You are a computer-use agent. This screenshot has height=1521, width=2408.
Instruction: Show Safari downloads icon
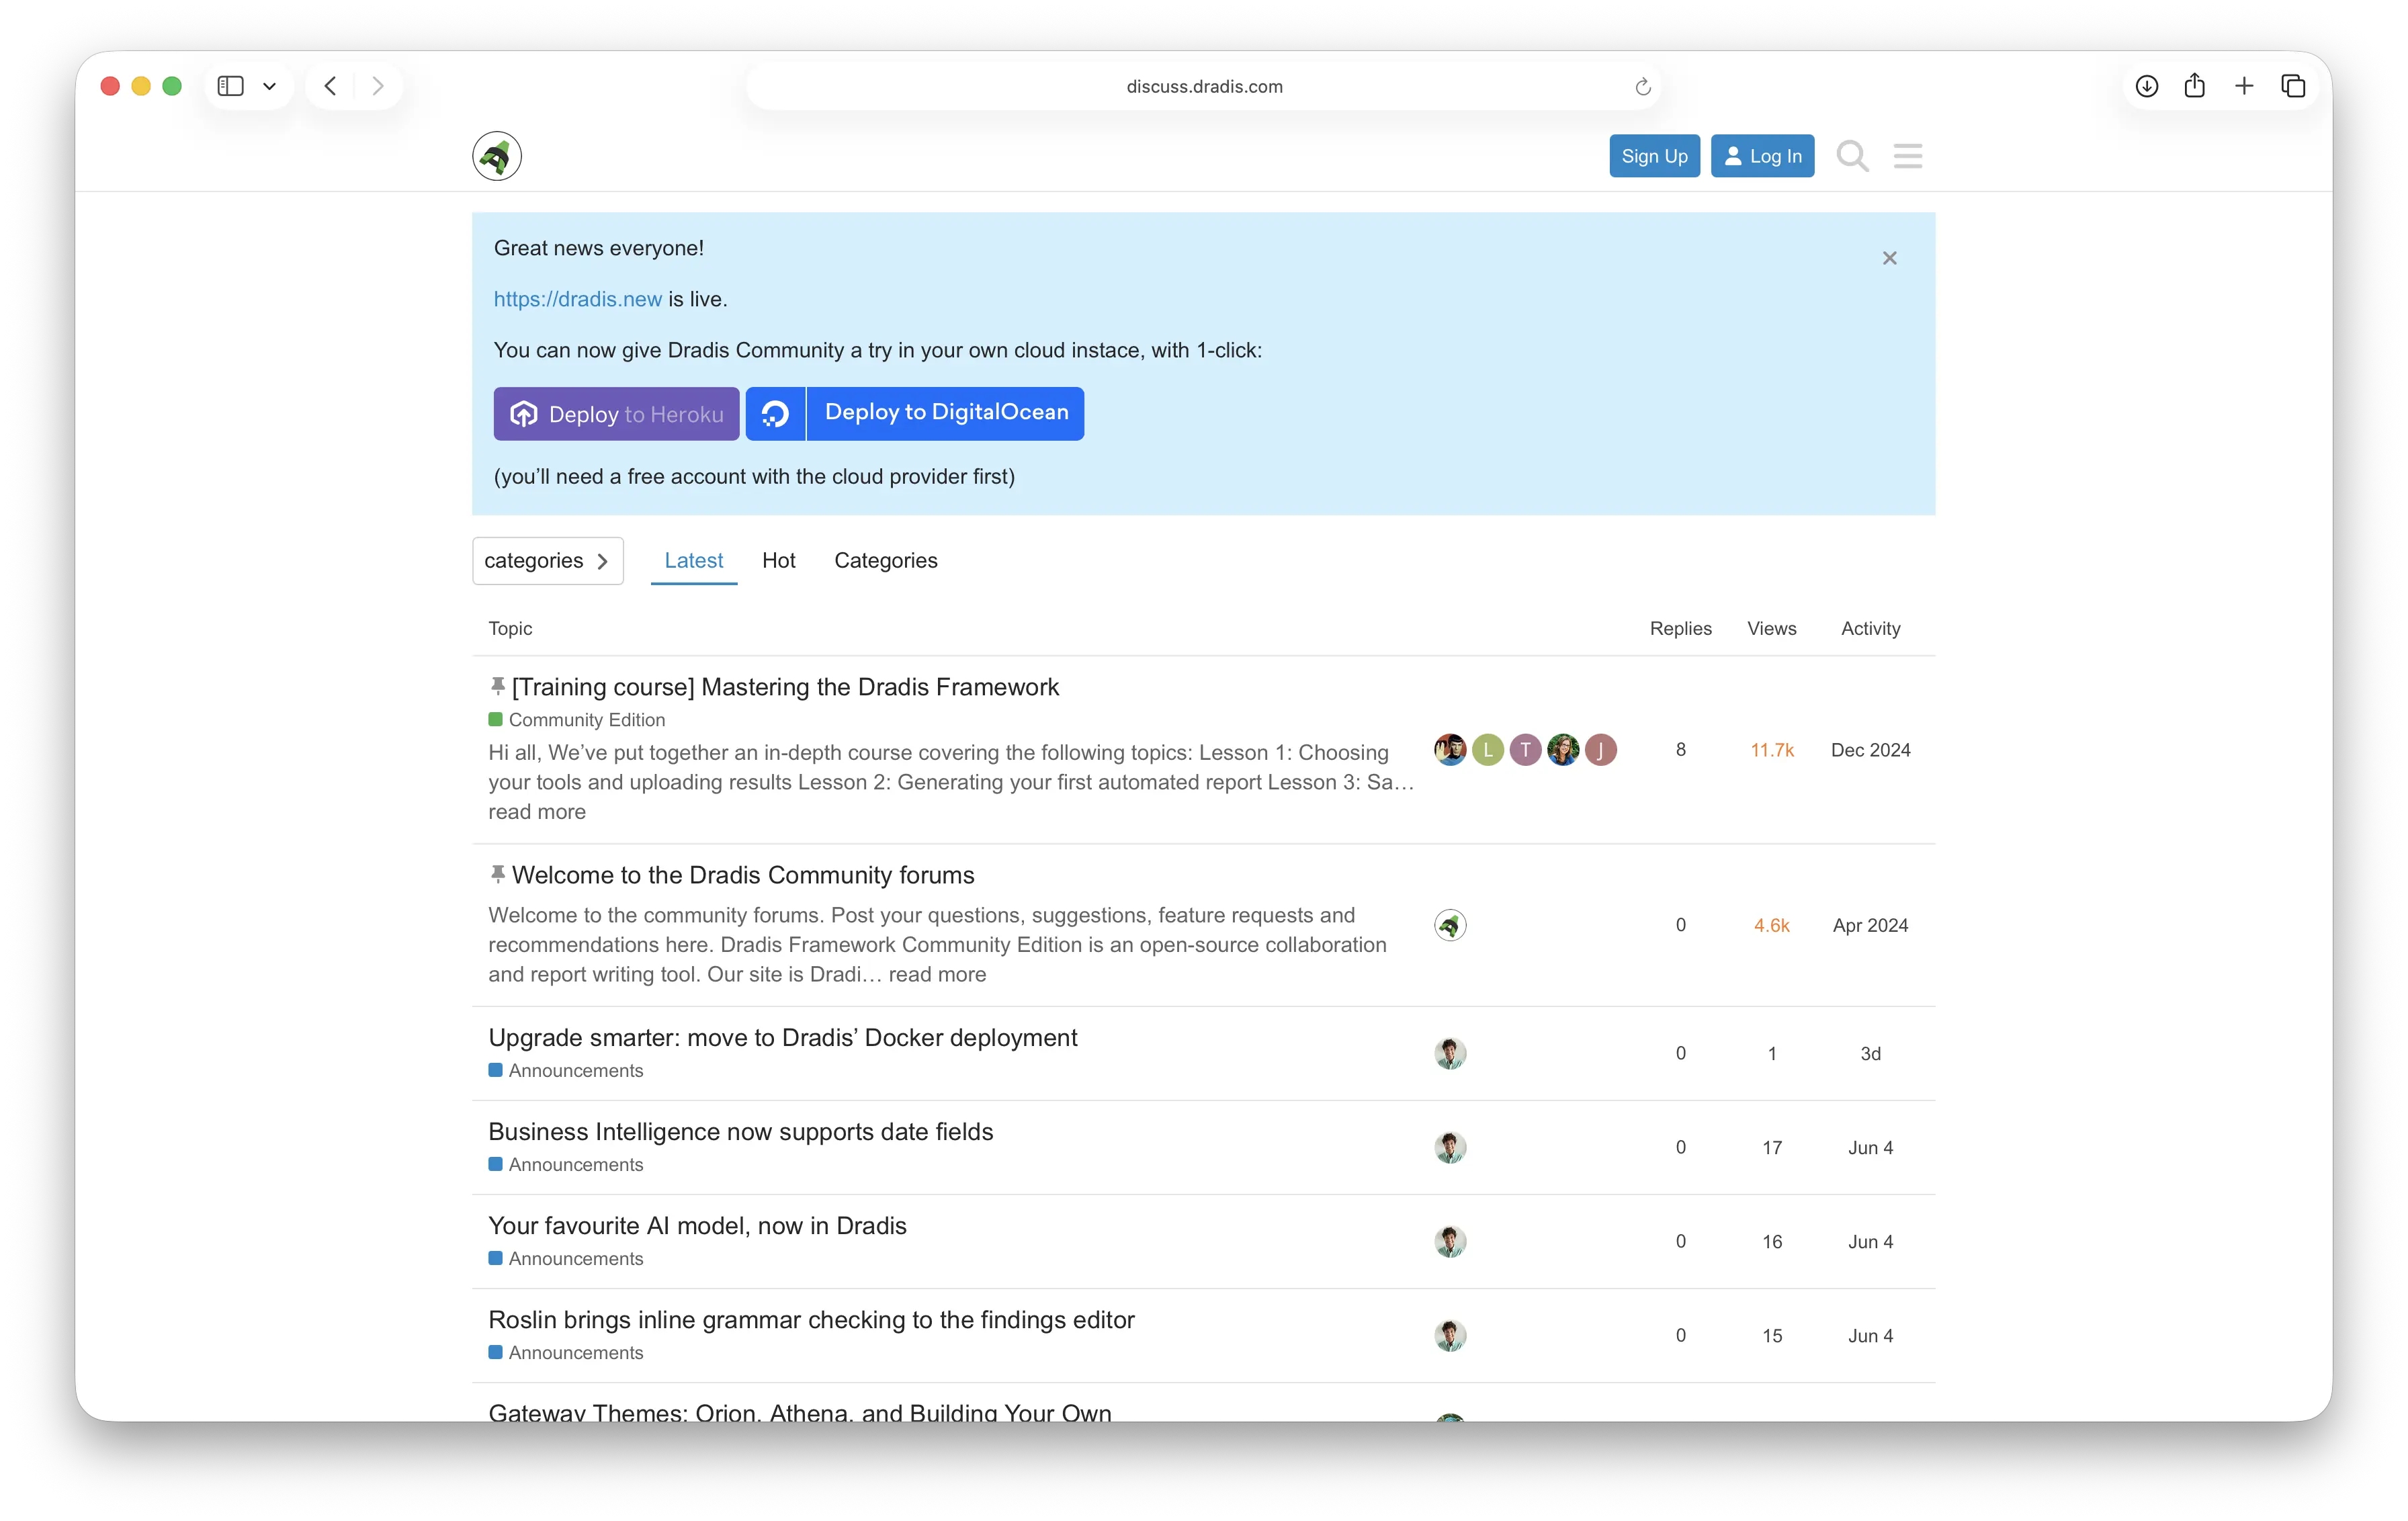(x=2146, y=86)
